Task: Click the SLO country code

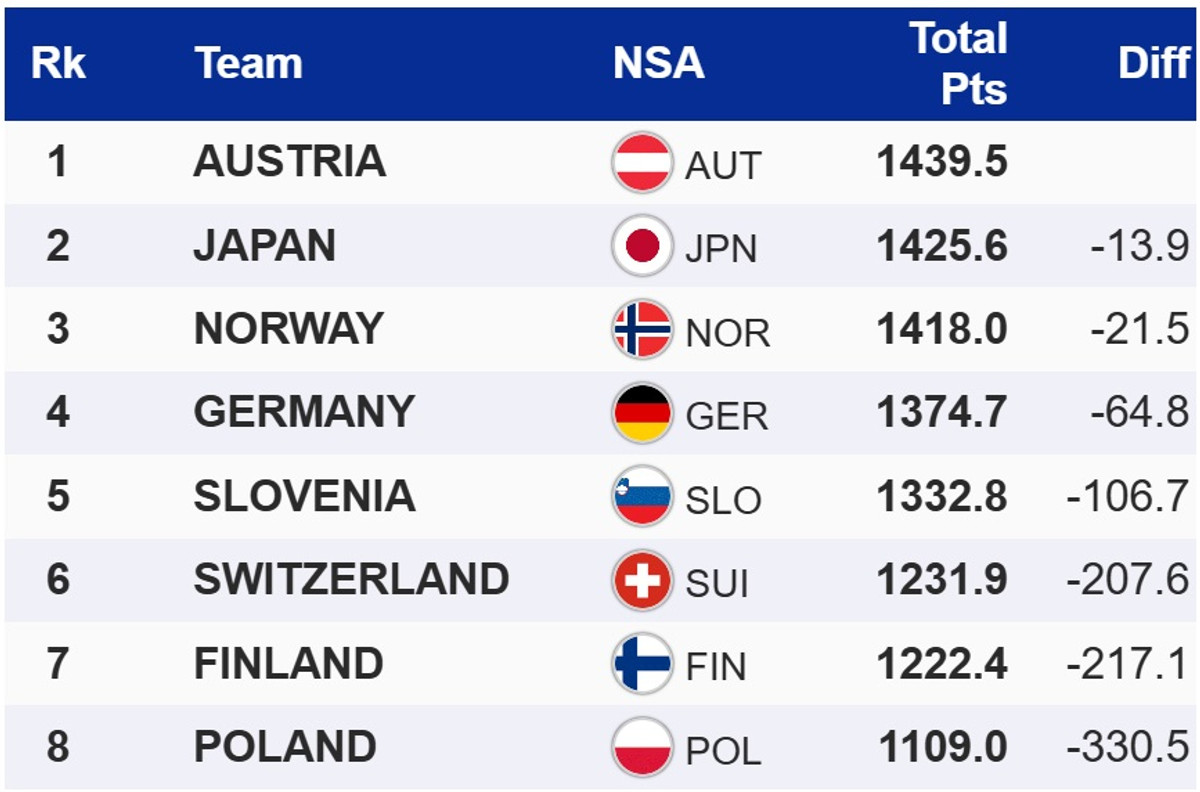Action: coord(723,499)
